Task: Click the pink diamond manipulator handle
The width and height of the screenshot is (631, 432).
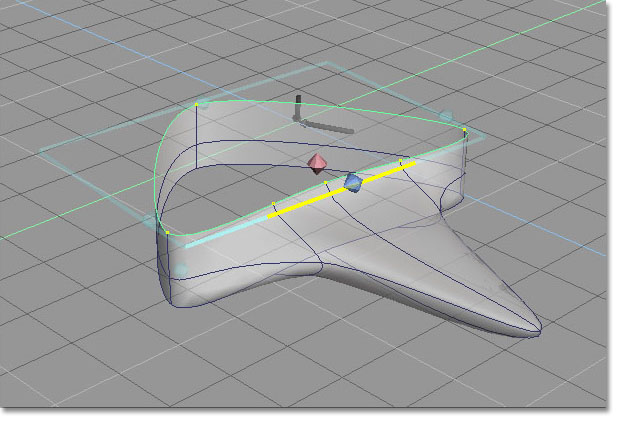Action: pos(318,164)
